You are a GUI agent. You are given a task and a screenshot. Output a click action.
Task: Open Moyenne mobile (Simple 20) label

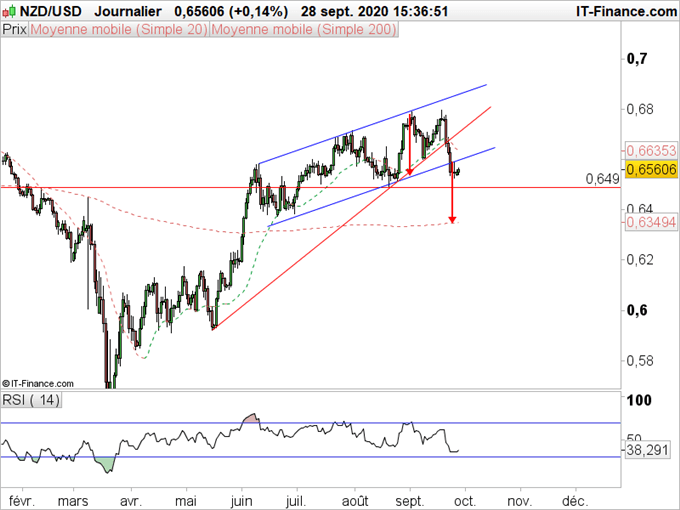click(x=119, y=29)
